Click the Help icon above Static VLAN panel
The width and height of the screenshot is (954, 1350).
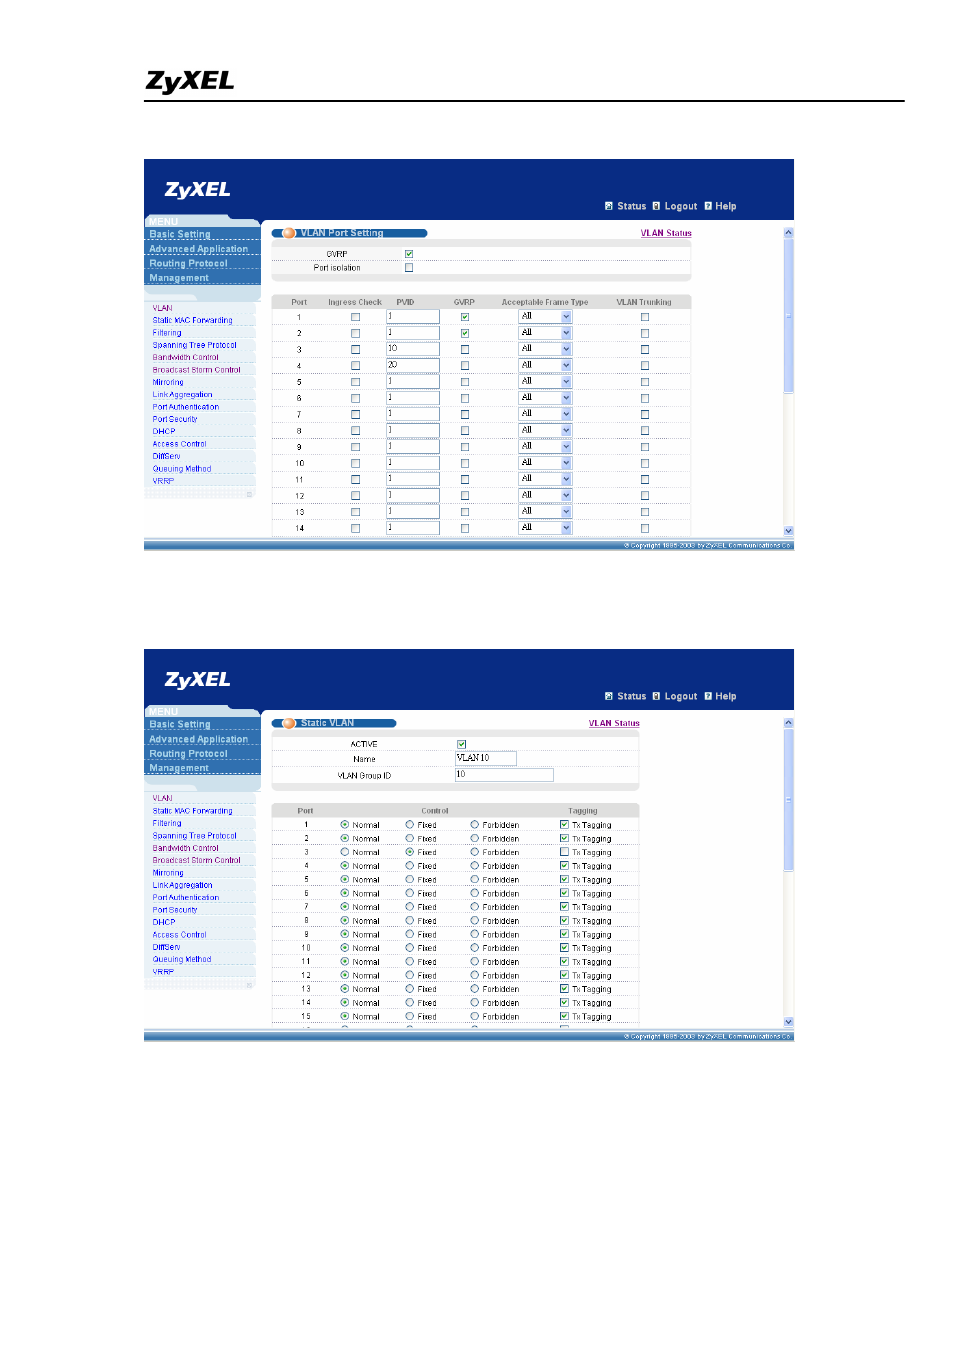tap(708, 696)
